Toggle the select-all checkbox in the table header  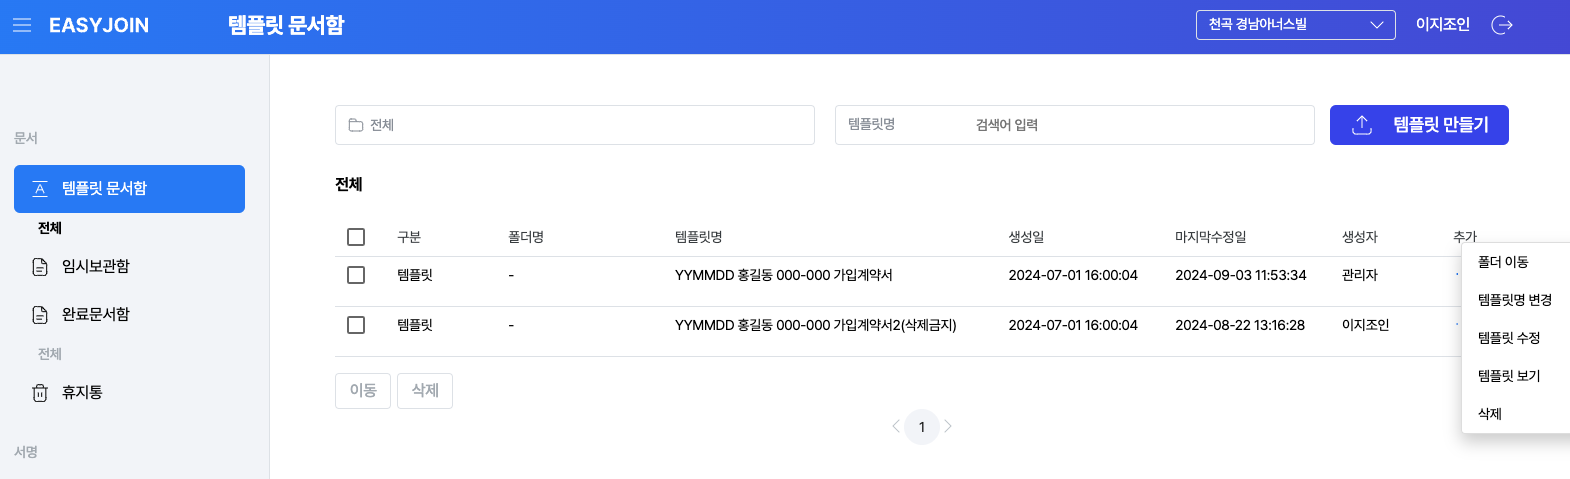point(356,237)
